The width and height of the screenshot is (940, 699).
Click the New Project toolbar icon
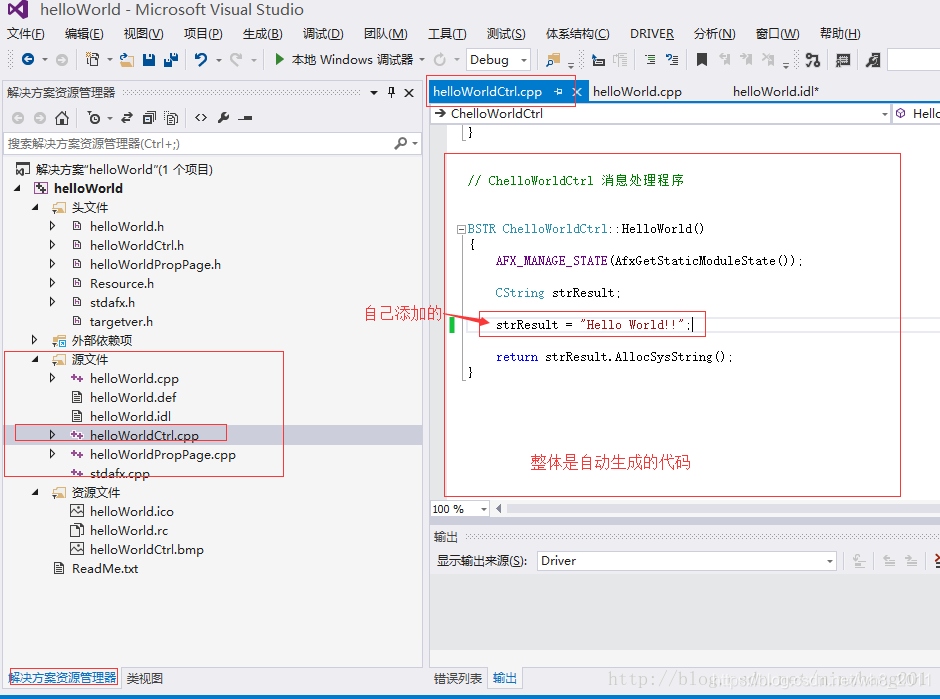[x=92, y=59]
